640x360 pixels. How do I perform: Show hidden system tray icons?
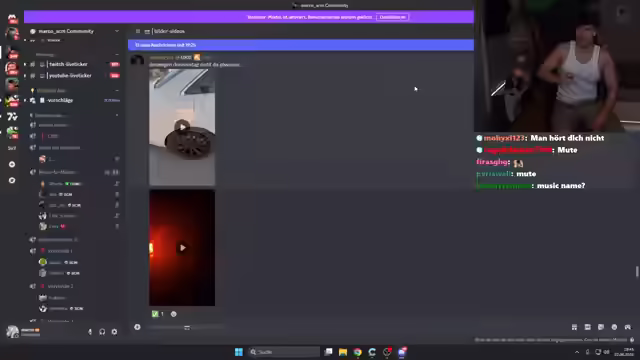click(577, 352)
